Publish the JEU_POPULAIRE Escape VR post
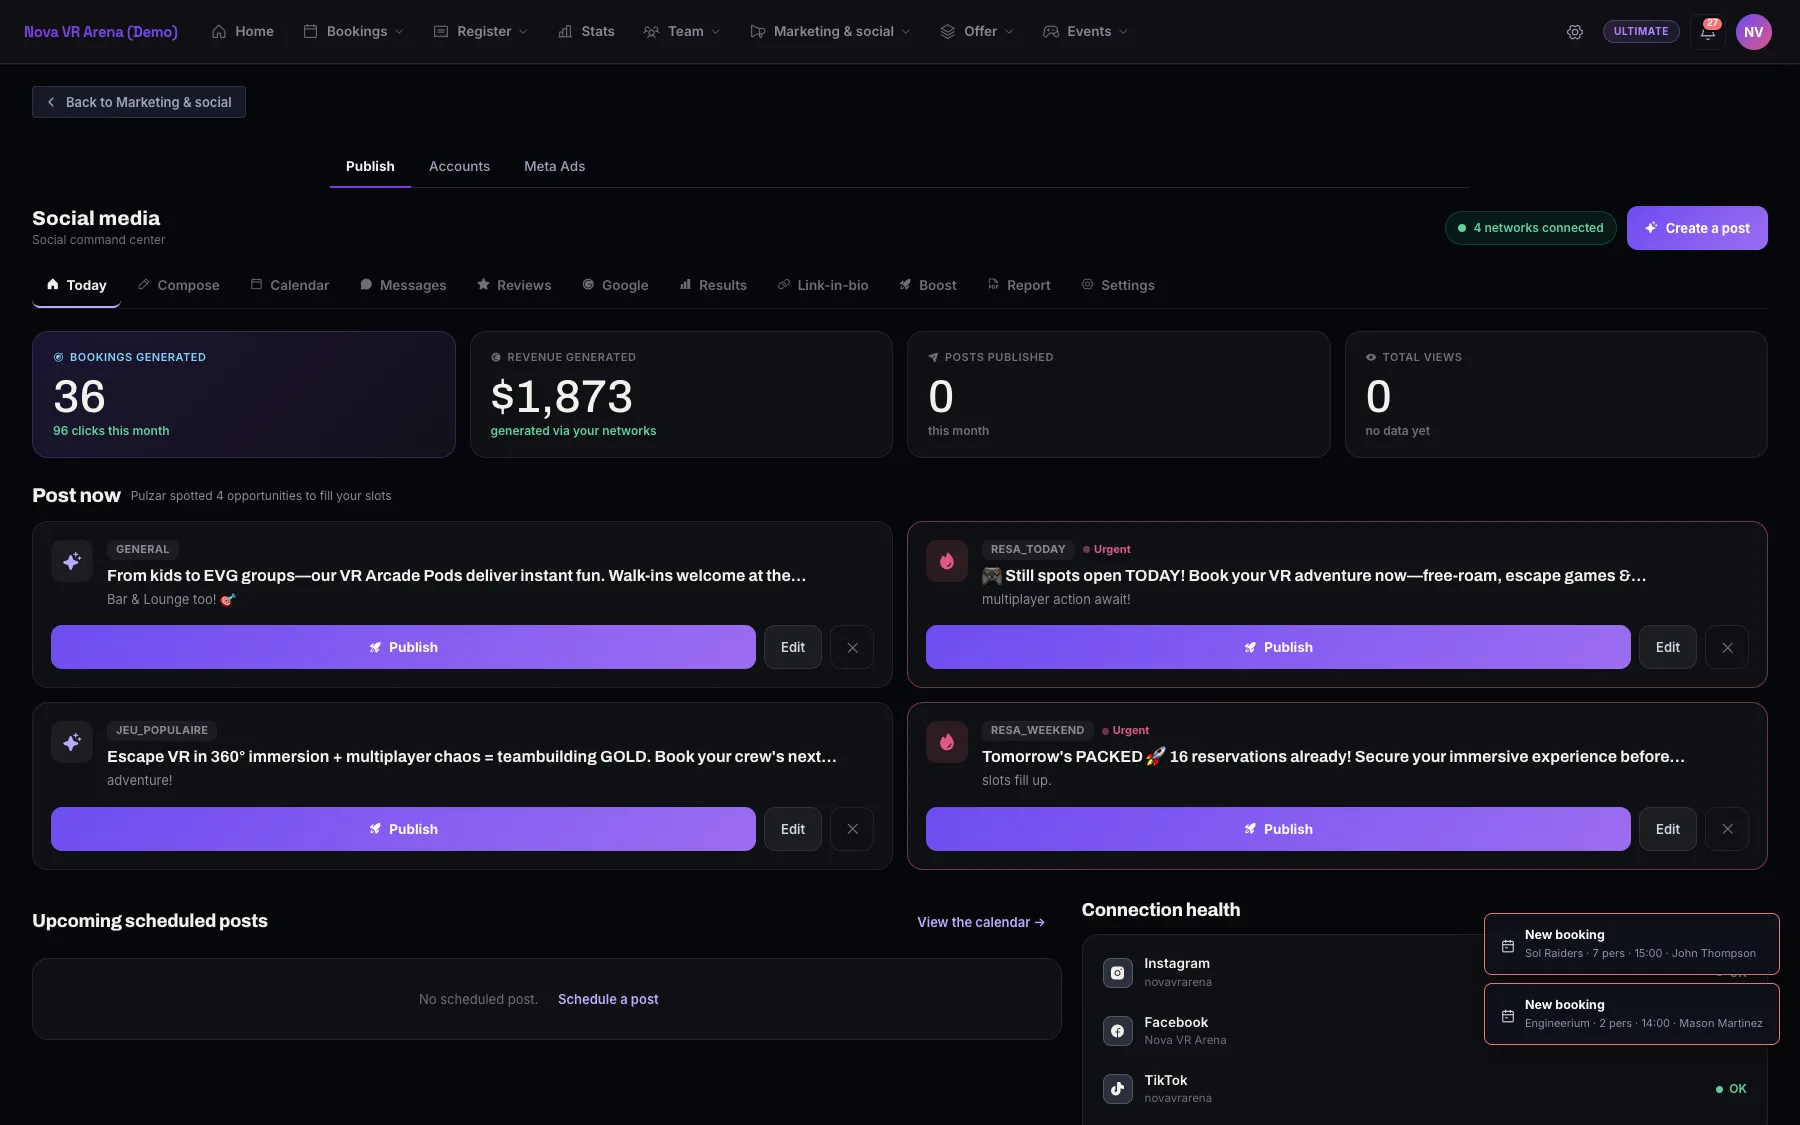Screen dimensions: 1800x1125 tap(403, 829)
